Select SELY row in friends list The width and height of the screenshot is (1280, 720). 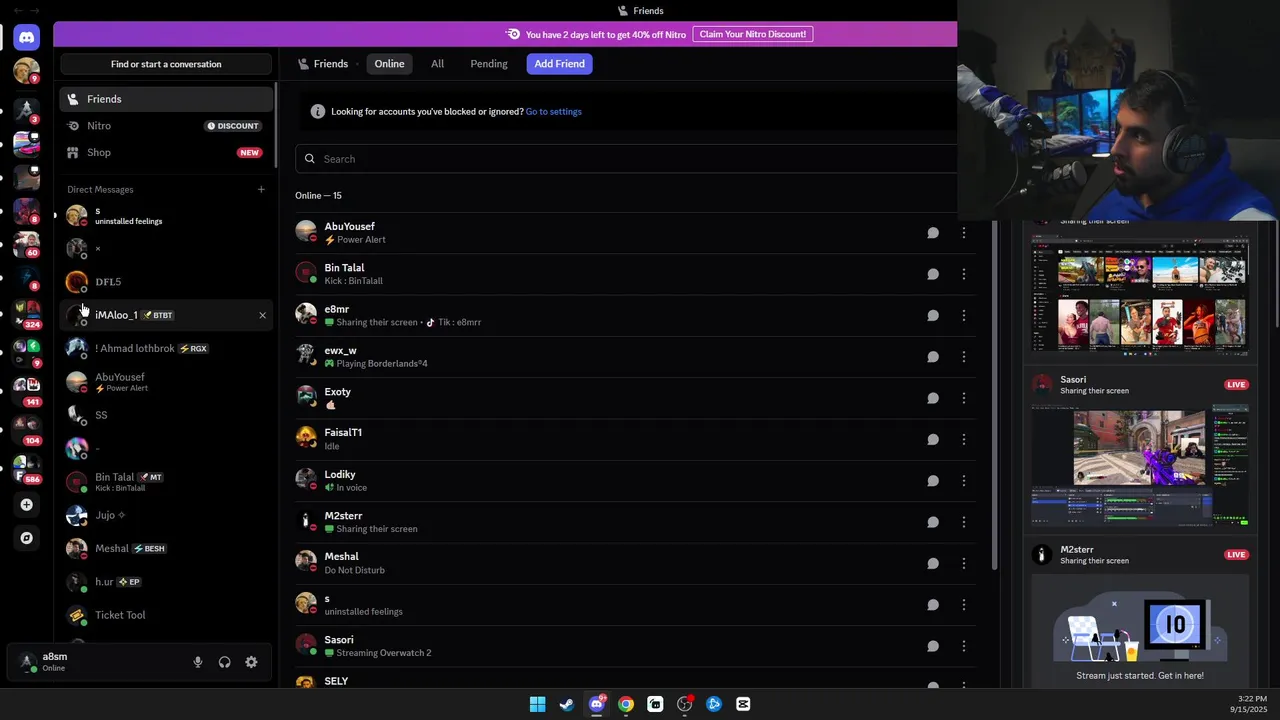point(636,680)
